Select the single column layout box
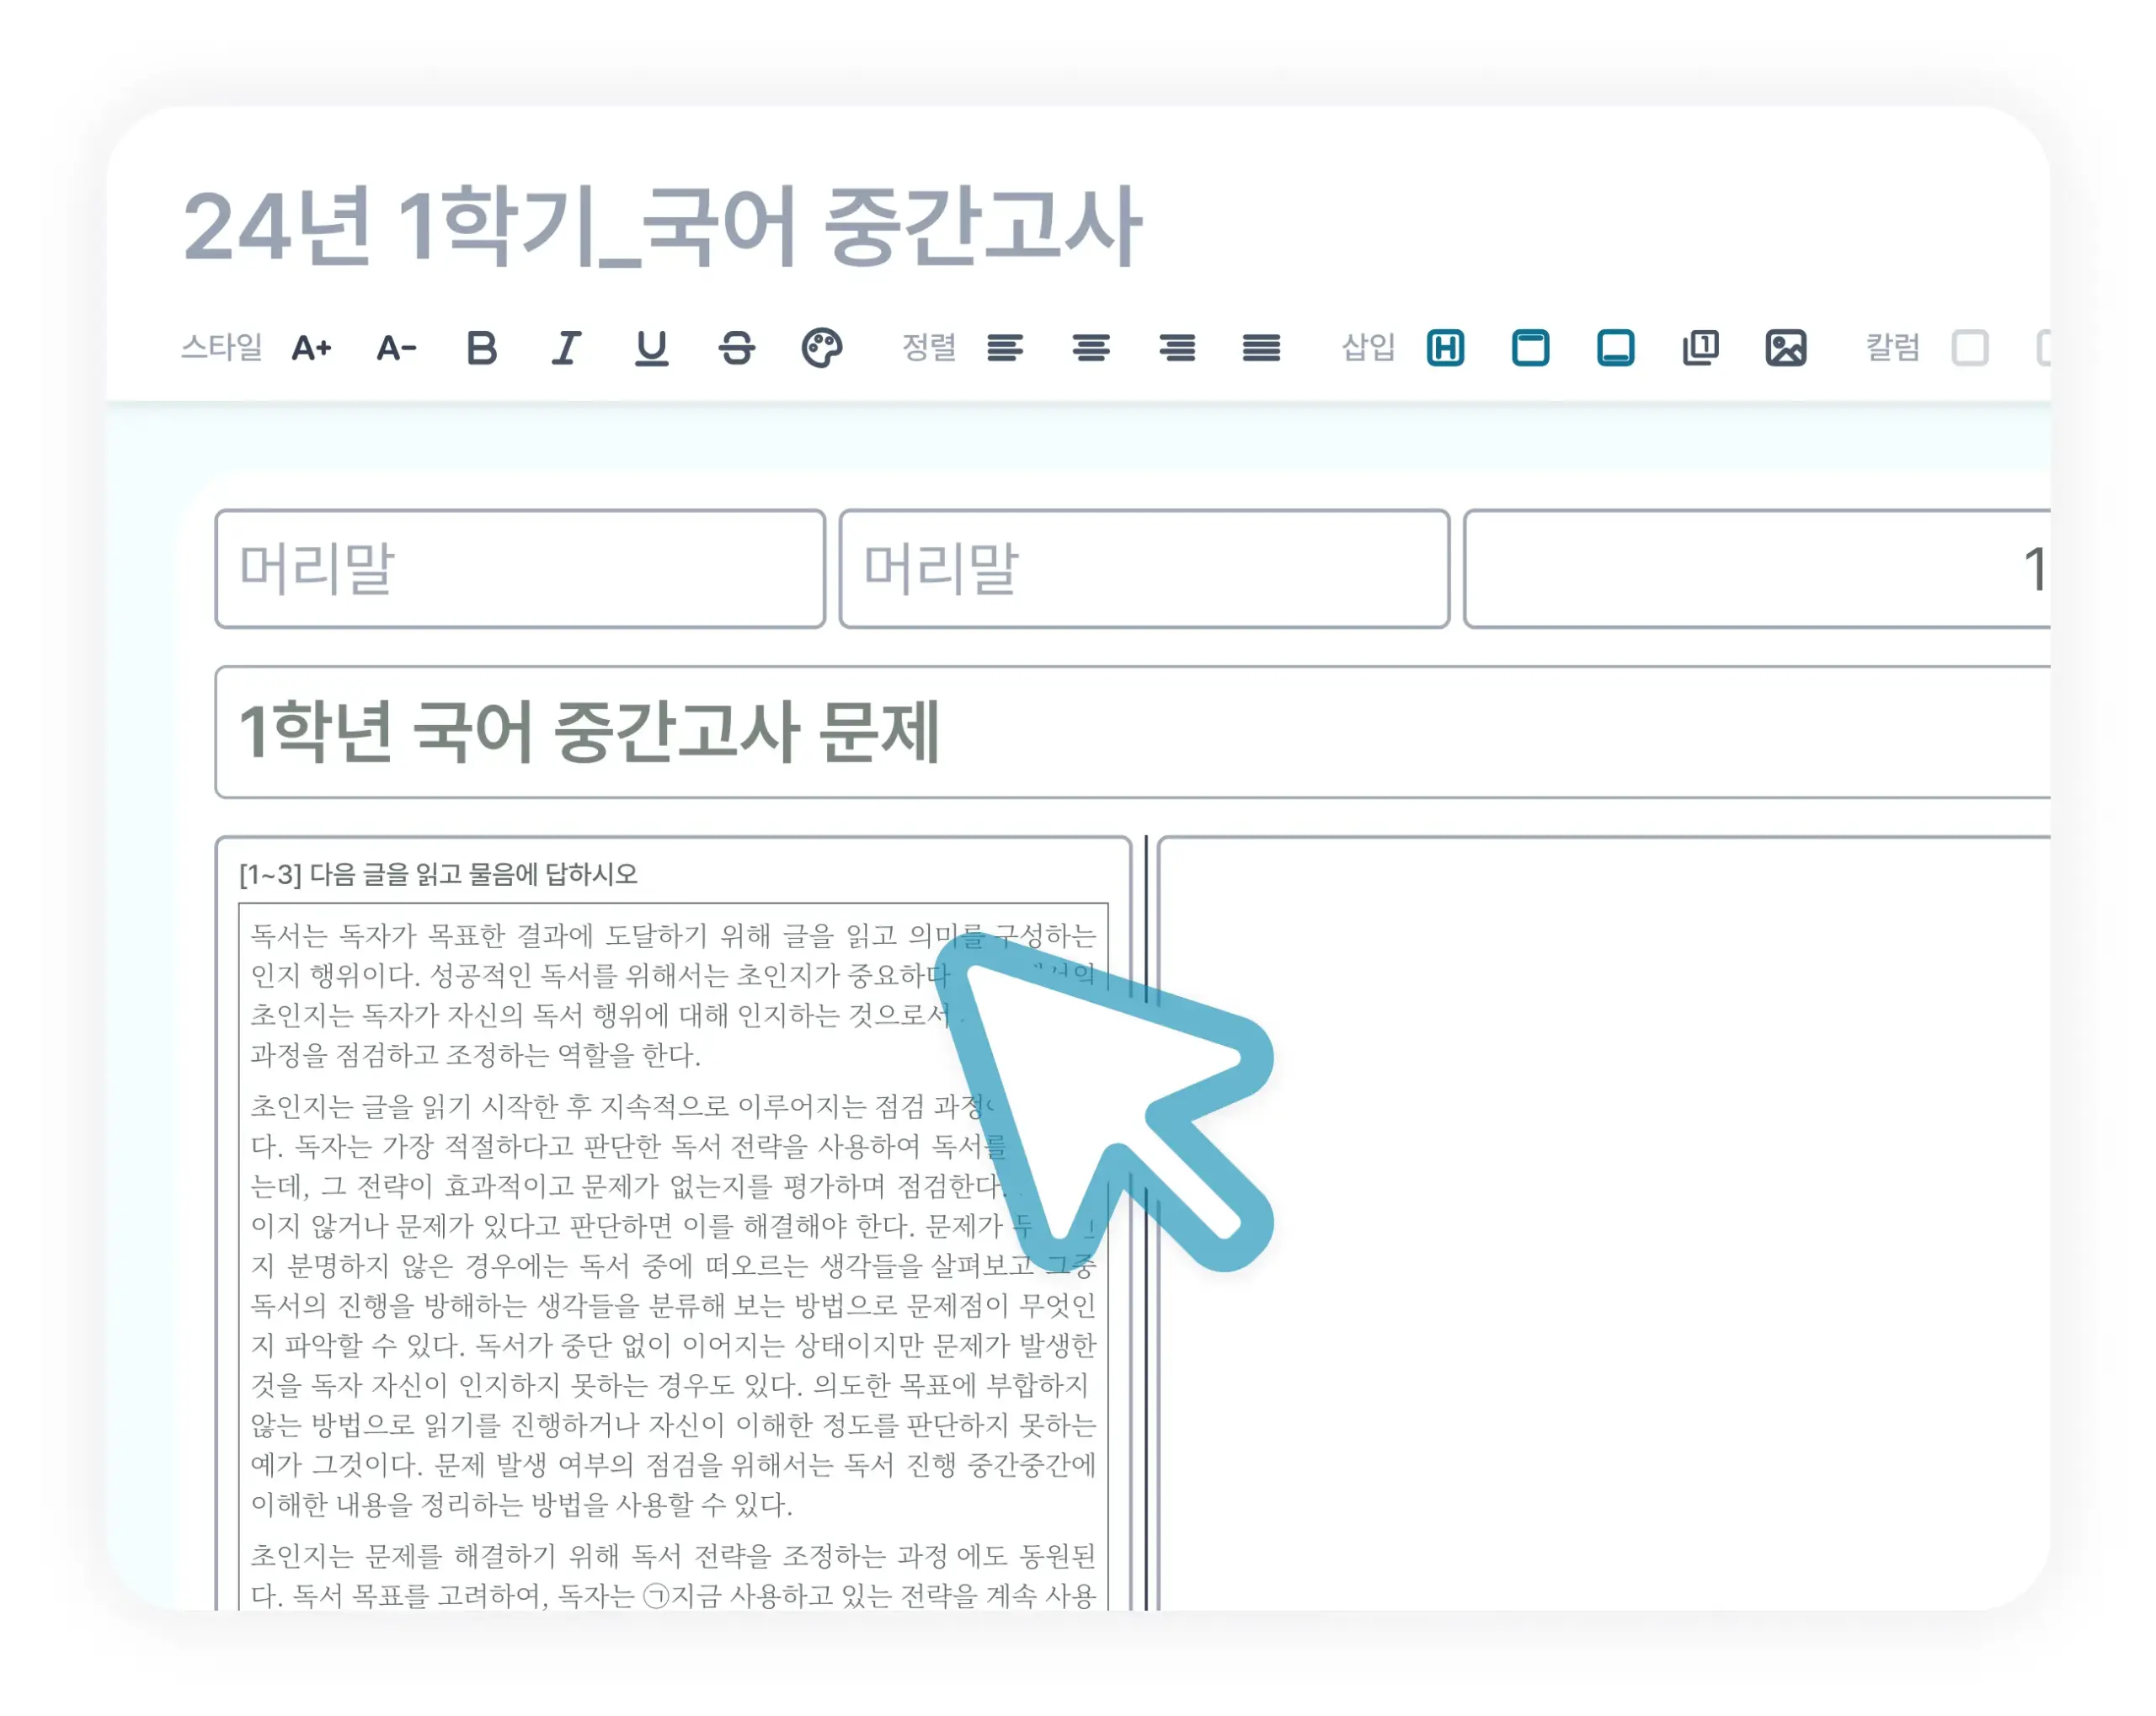 (1970, 348)
